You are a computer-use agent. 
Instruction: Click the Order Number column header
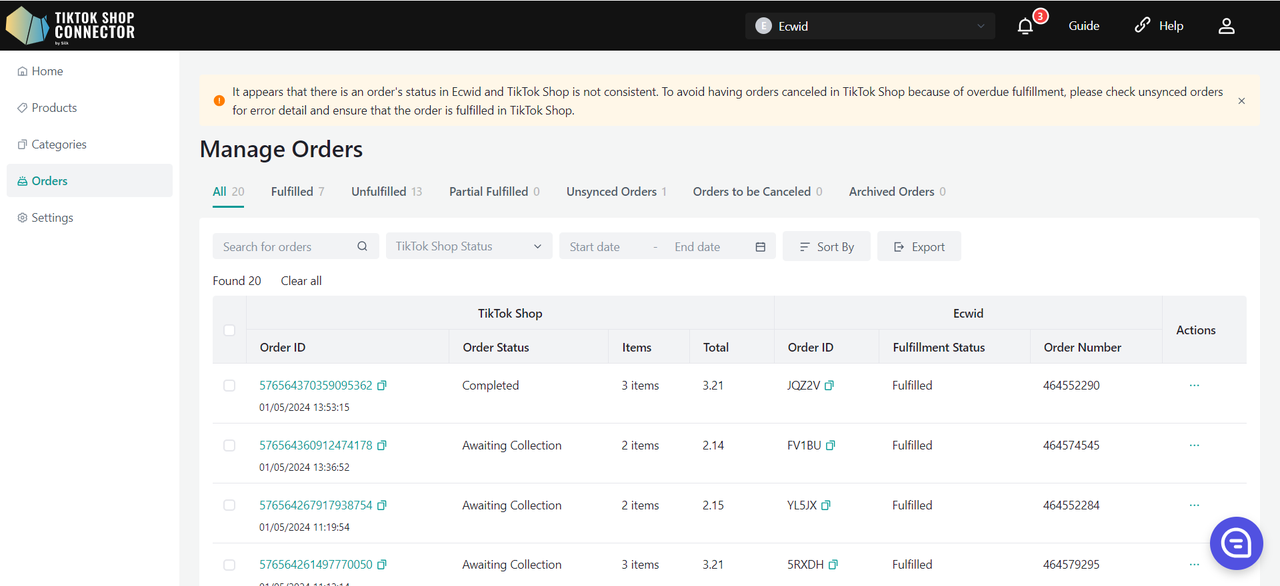point(1082,347)
